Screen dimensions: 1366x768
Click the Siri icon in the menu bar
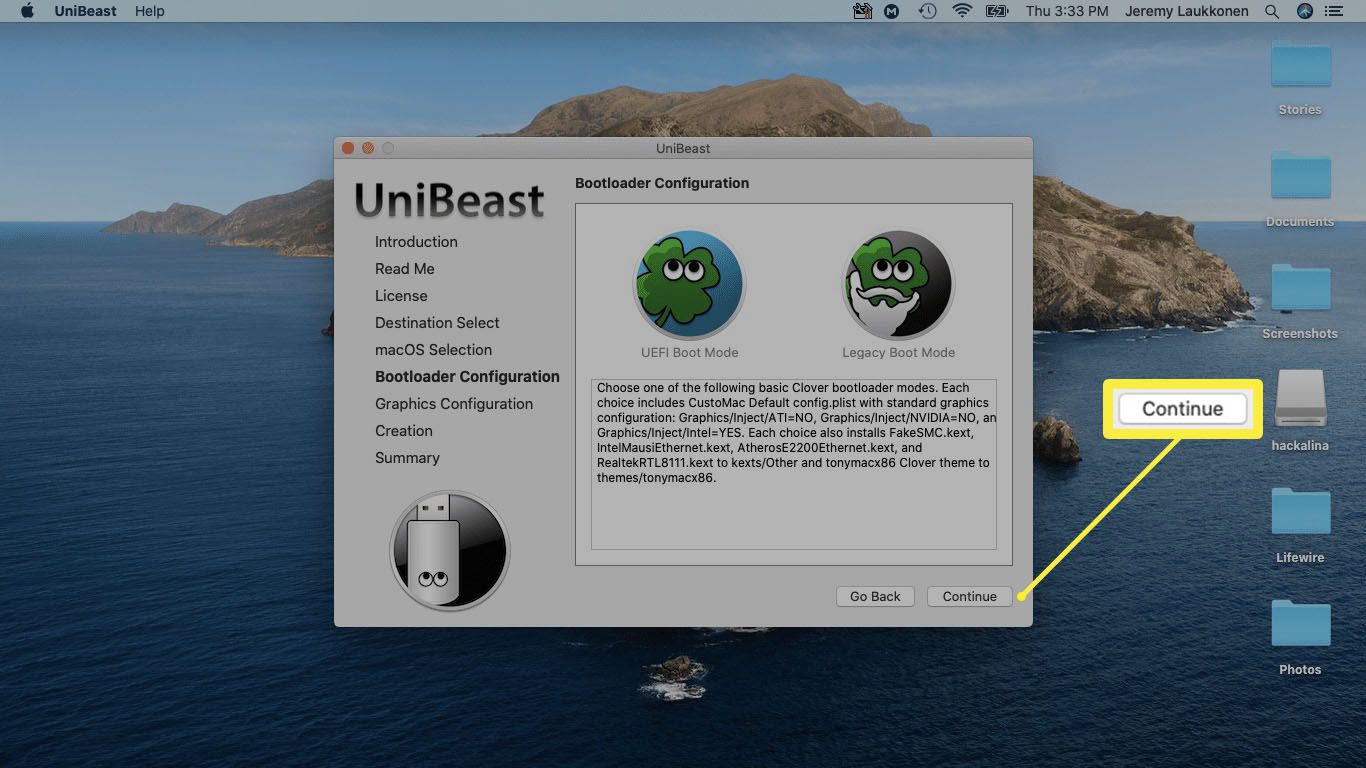tap(1304, 11)
